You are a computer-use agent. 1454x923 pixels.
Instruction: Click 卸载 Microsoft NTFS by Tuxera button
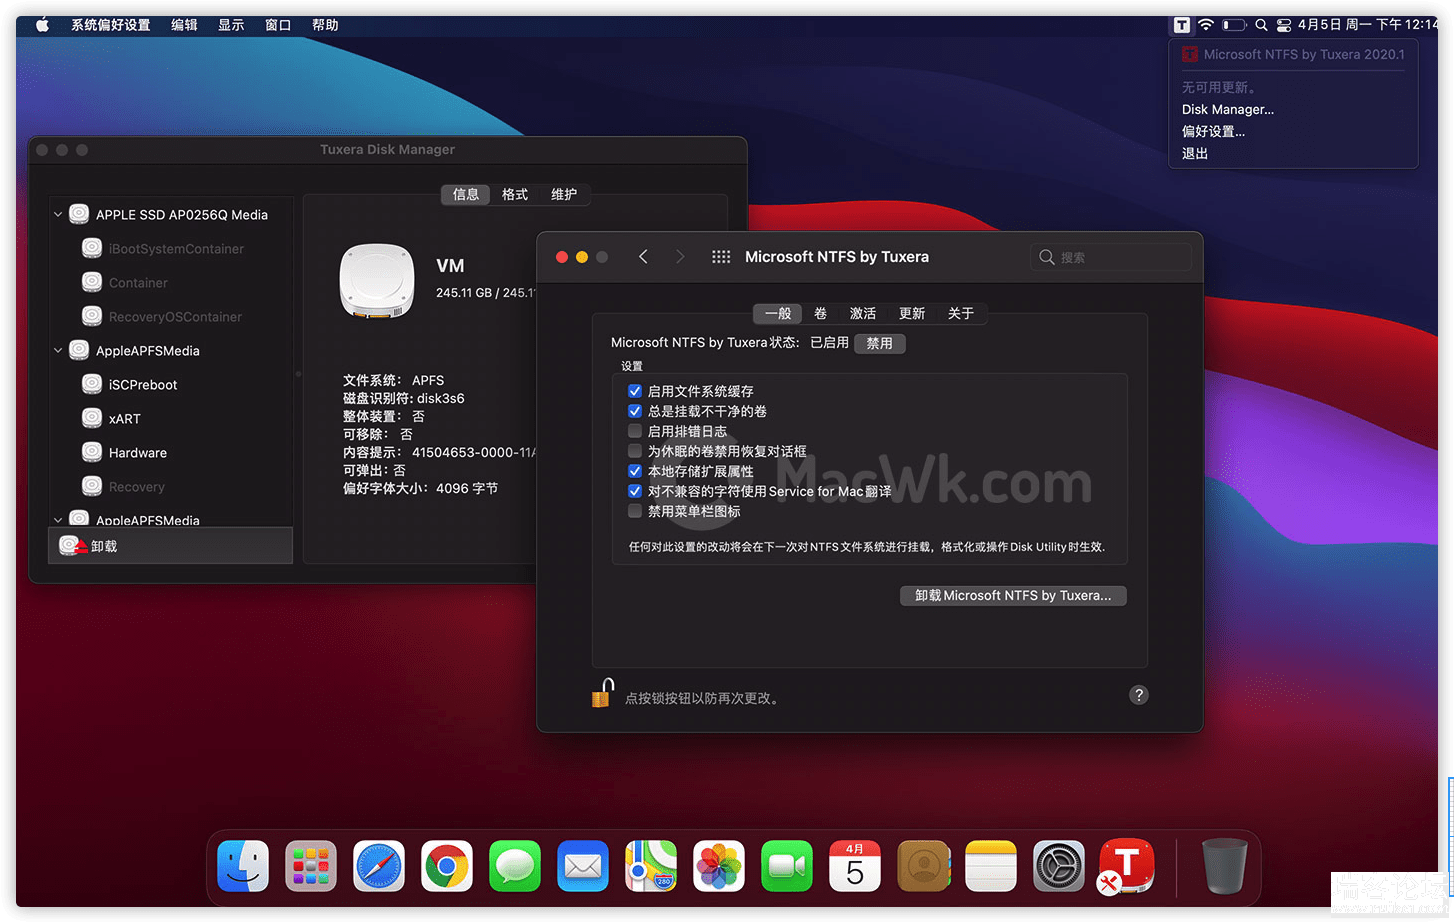coord(1012,595)
